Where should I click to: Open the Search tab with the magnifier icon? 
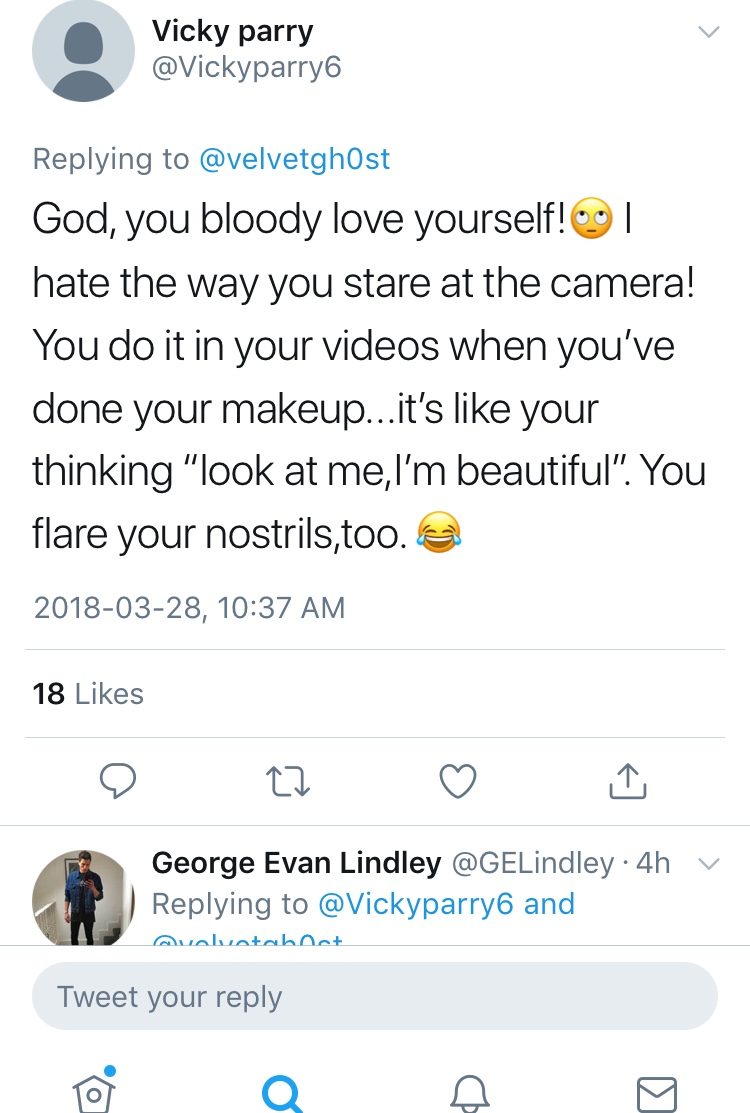(x=283, y=1092)
